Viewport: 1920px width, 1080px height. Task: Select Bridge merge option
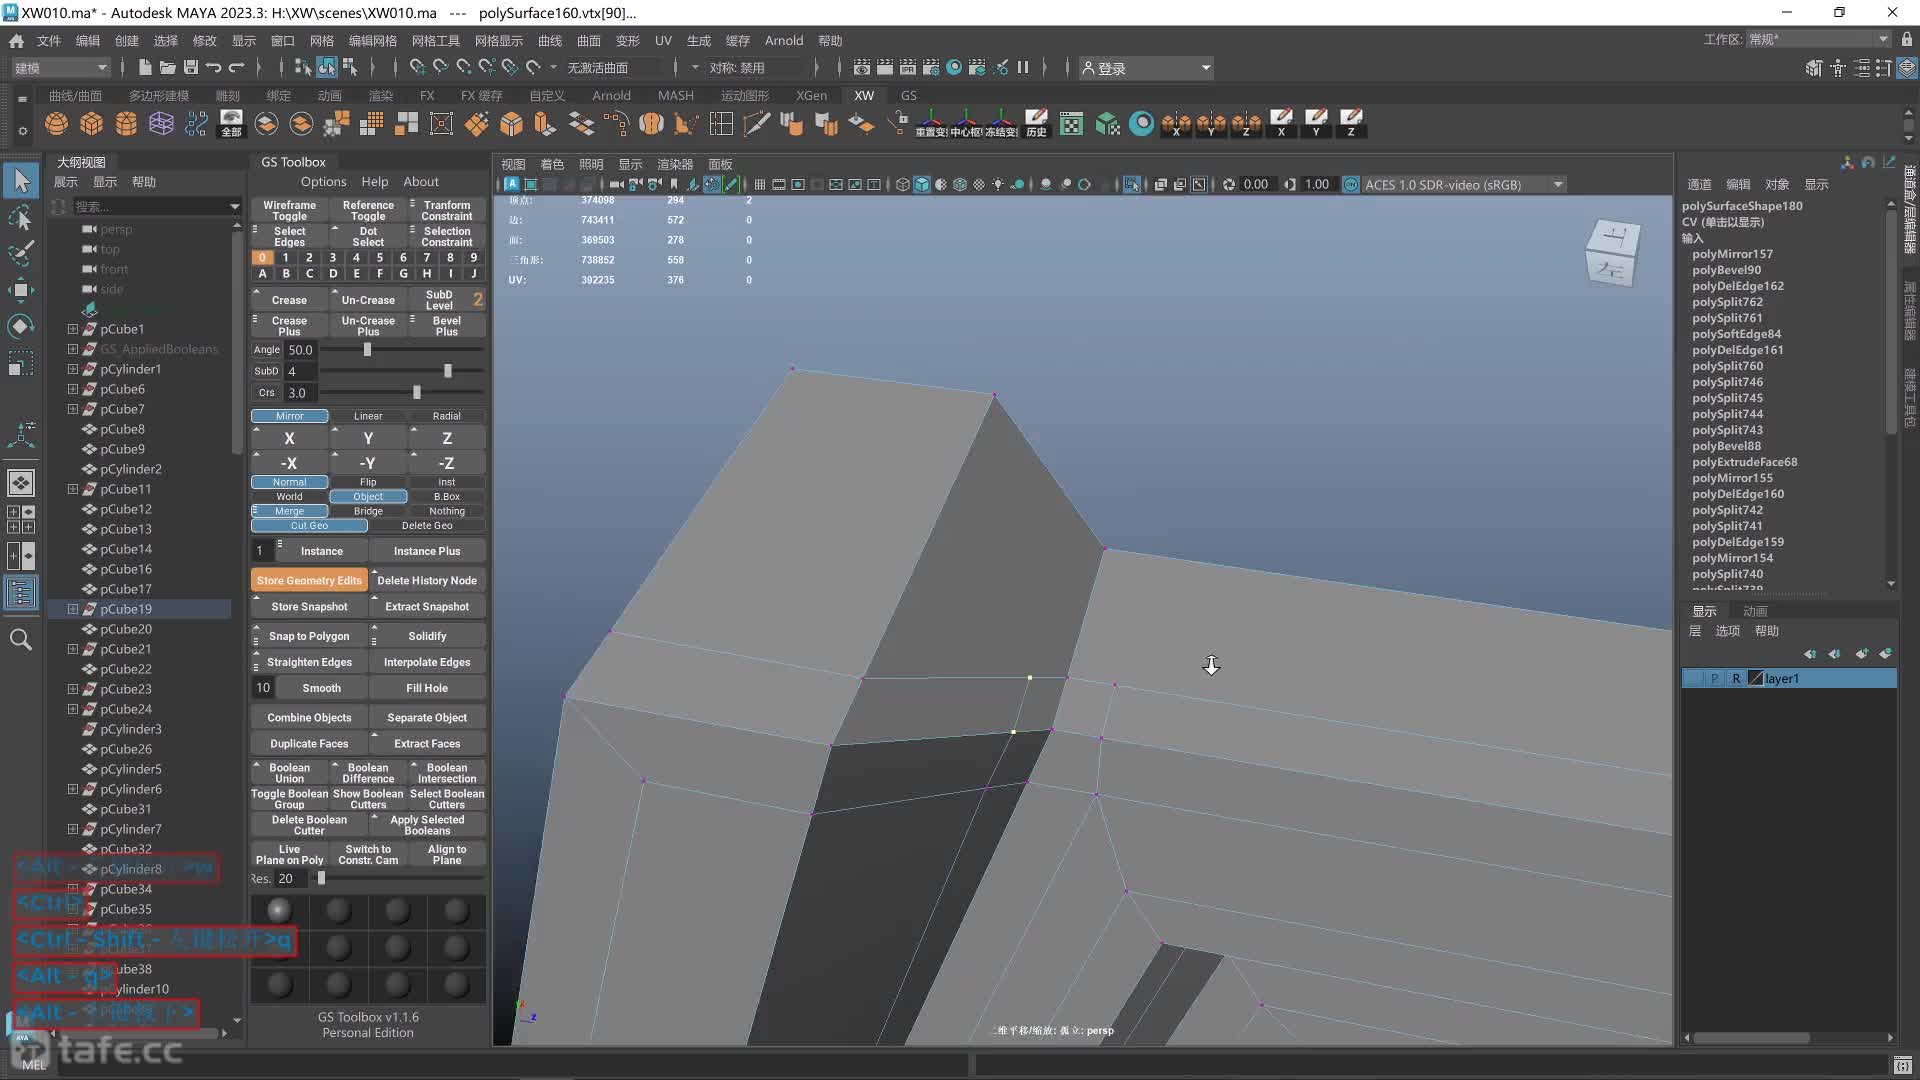368,511
